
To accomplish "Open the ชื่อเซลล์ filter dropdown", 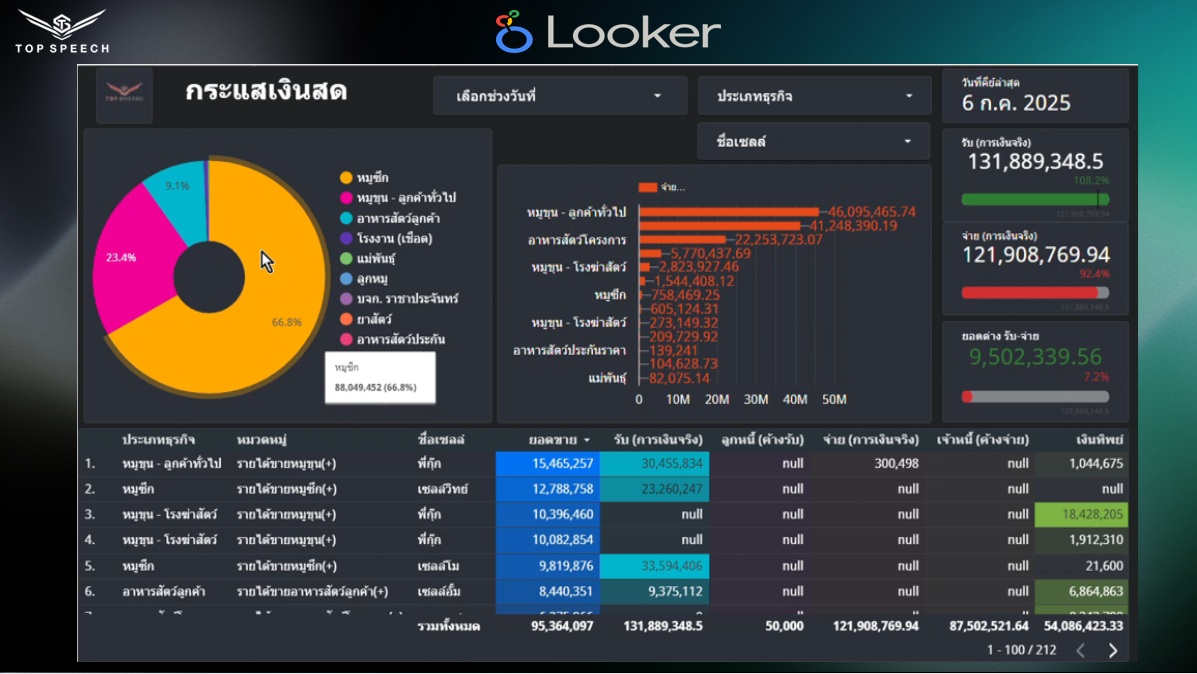I will tap(815, 142).
